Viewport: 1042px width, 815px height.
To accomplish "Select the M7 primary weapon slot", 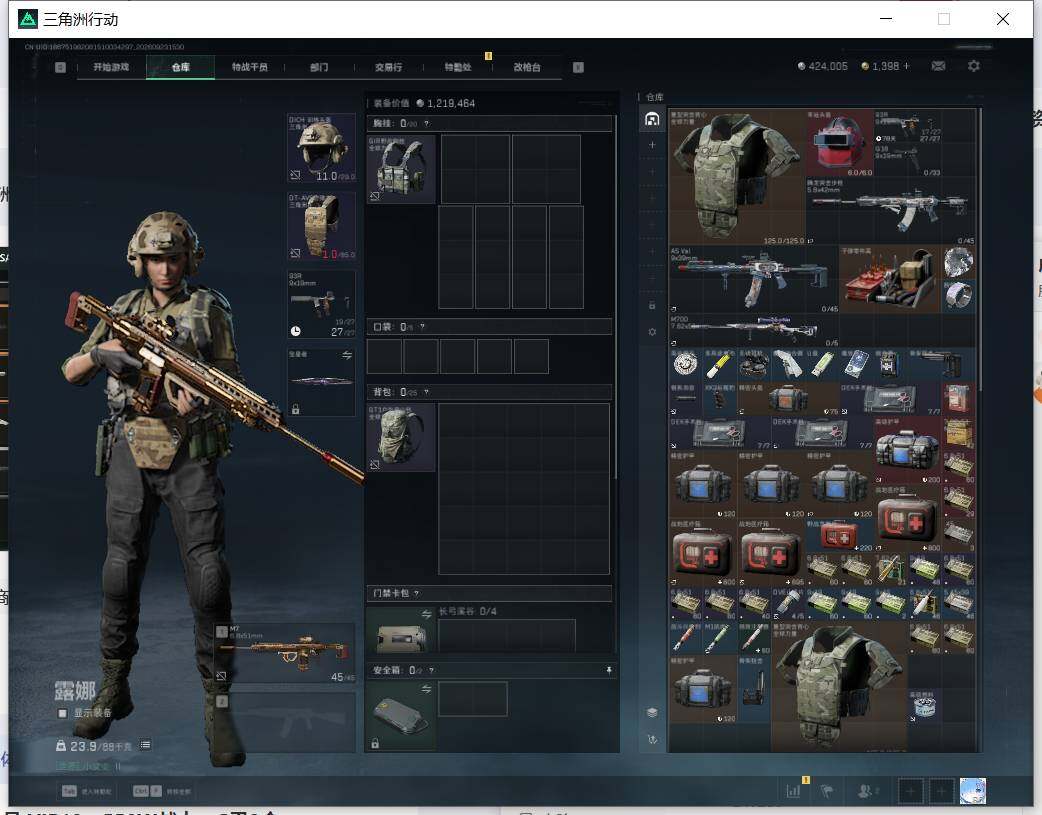I will click(285, 653).
